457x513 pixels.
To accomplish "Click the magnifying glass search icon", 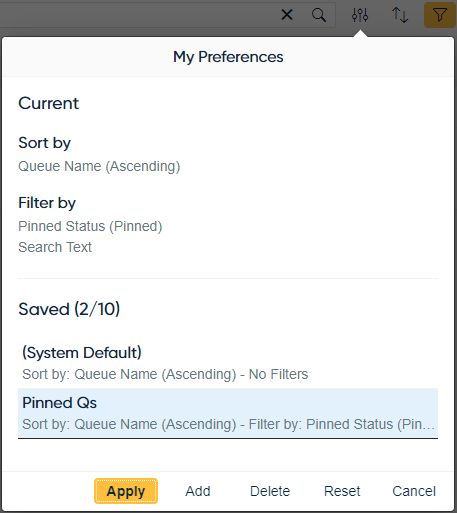I will point(319,15).
